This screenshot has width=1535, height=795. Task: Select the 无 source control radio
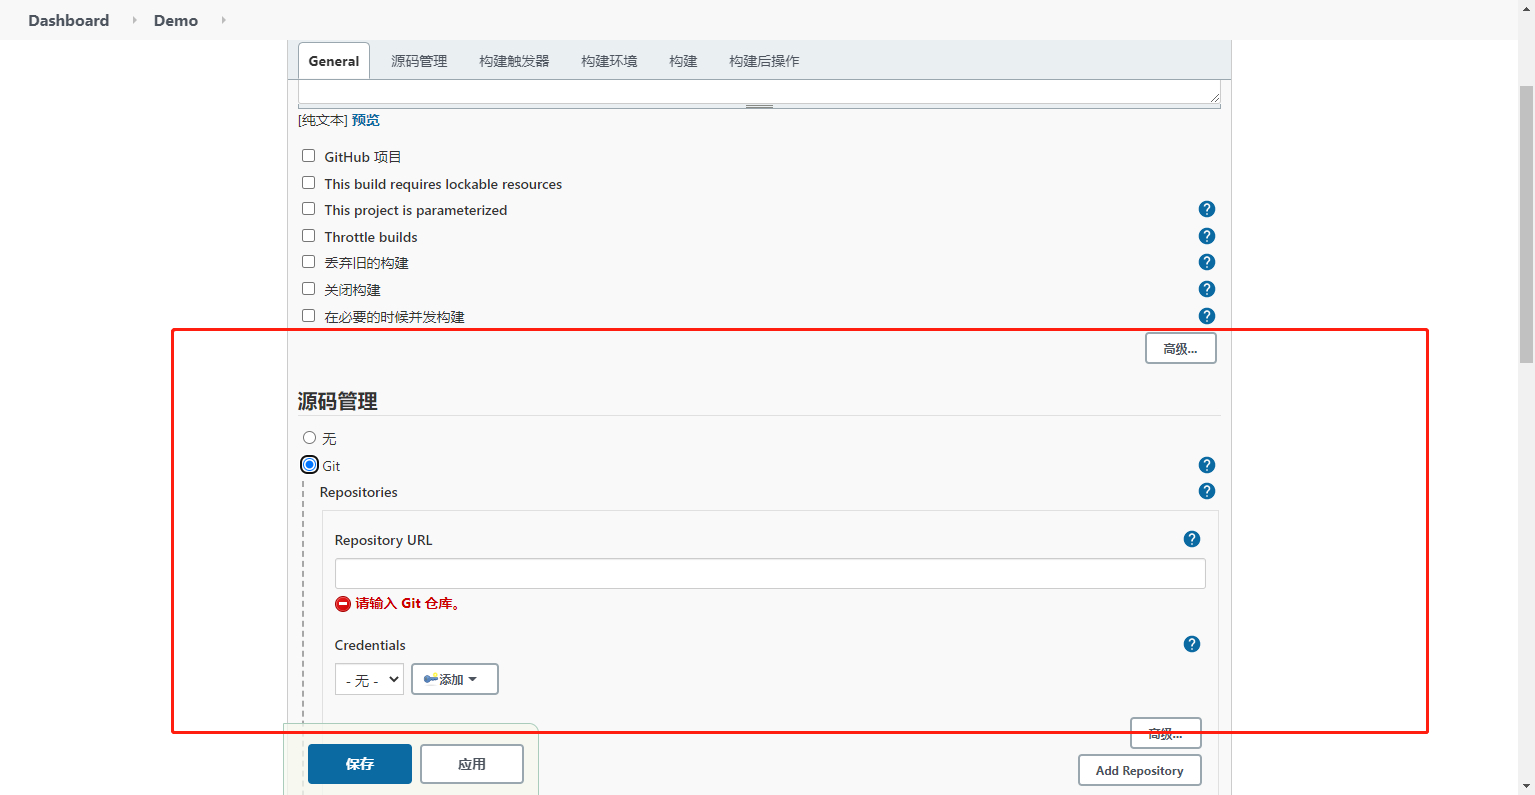click(310, 438)
